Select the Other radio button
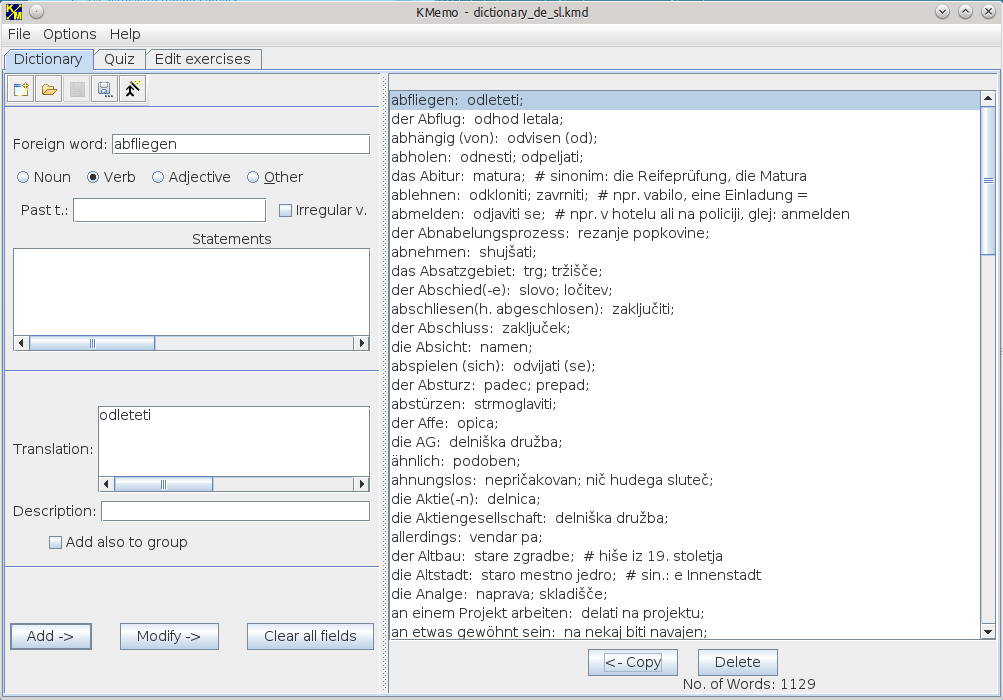 [x=275, y=177]
